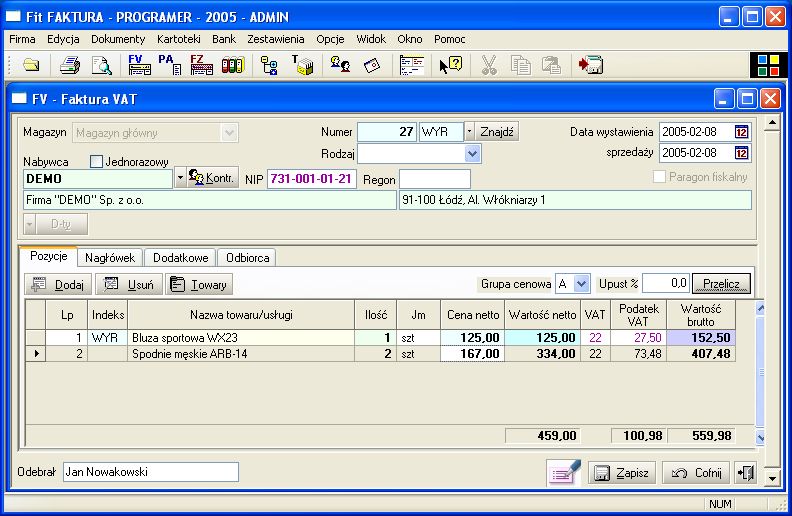Click the Towary button
Viewport: 792px width, 516px height.
[199, 285]
